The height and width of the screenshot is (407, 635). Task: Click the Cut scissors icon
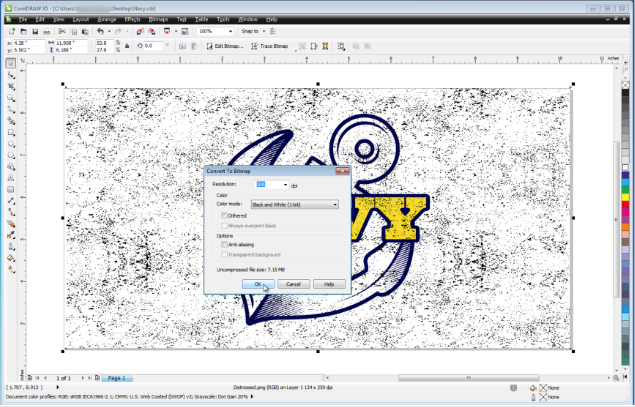tap(62, 31)
